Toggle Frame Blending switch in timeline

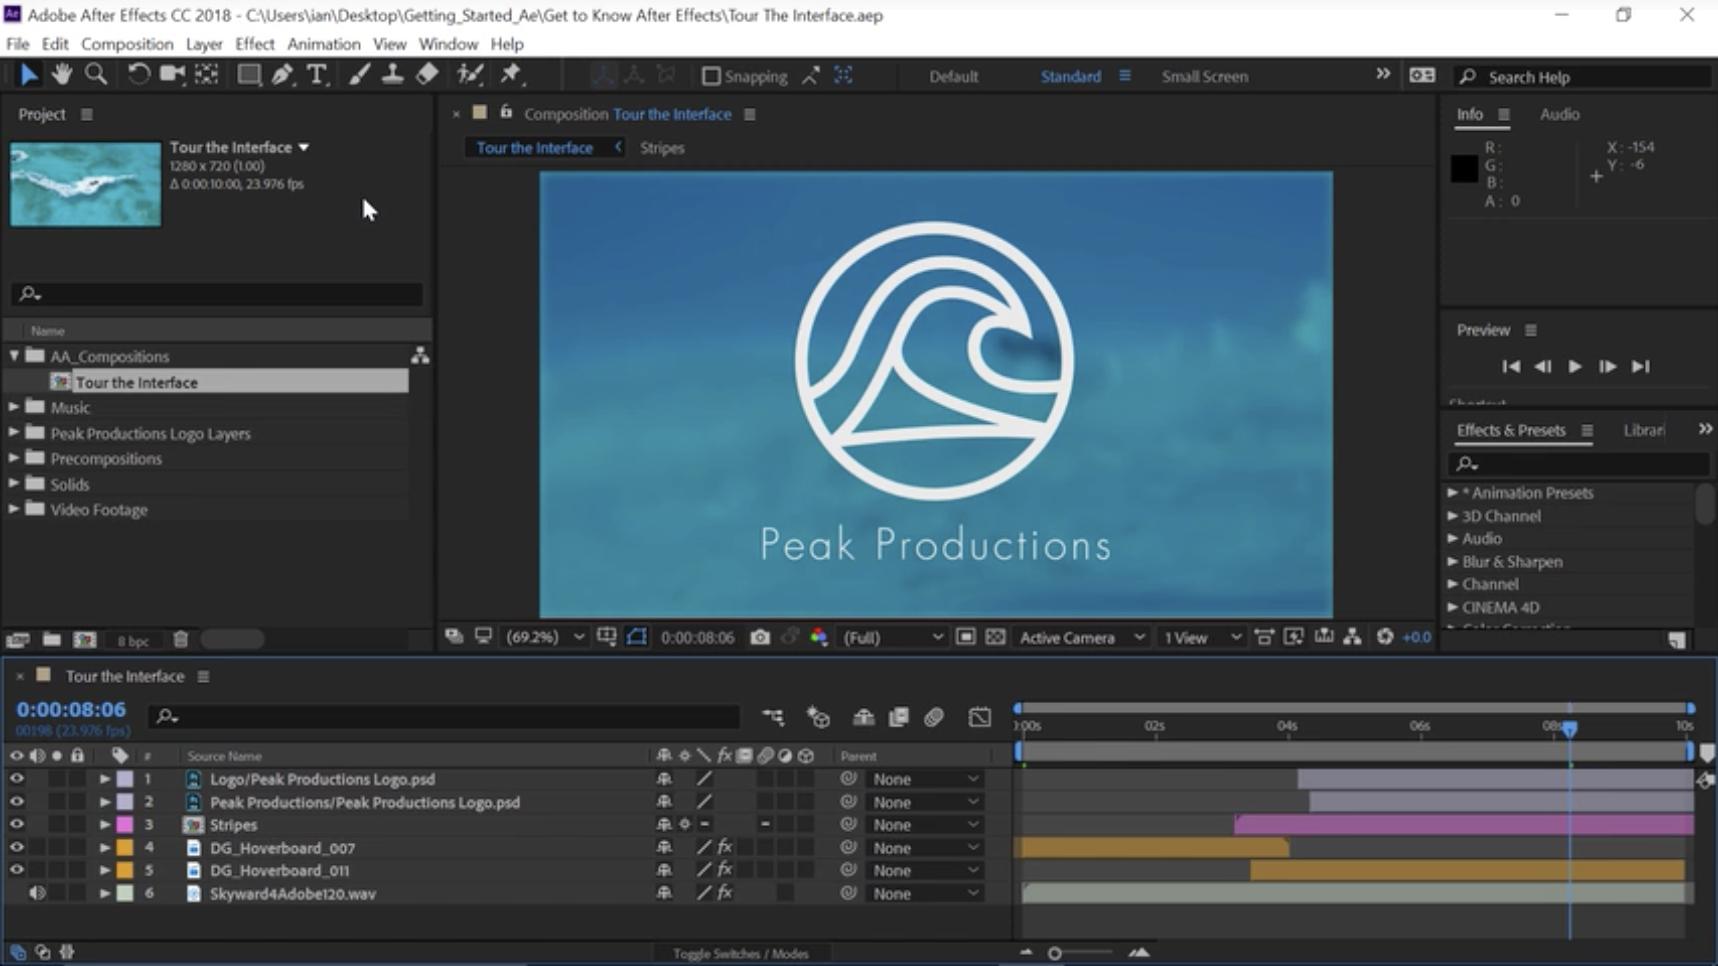pyautogui.click(x=899, y=717)
